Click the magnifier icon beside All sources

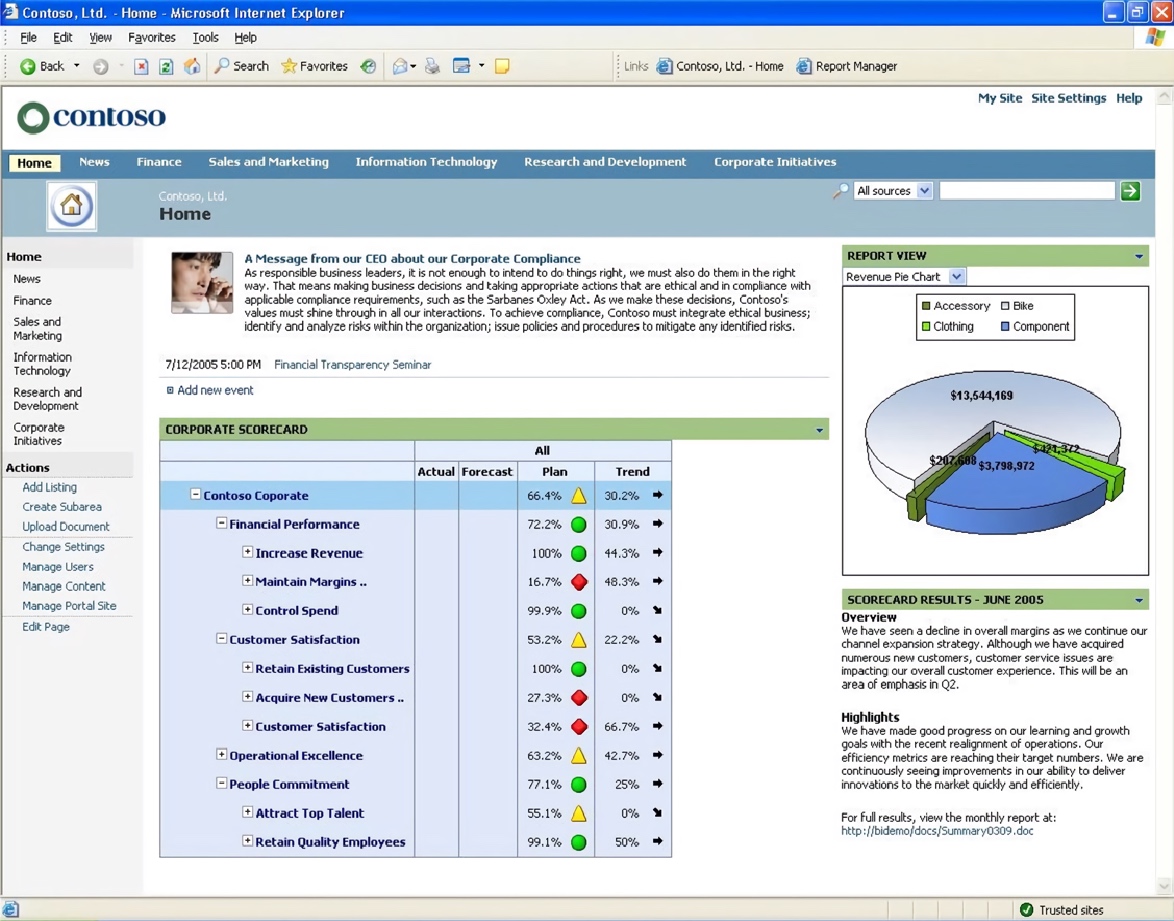pyautogui.click(x=841, y=192)
